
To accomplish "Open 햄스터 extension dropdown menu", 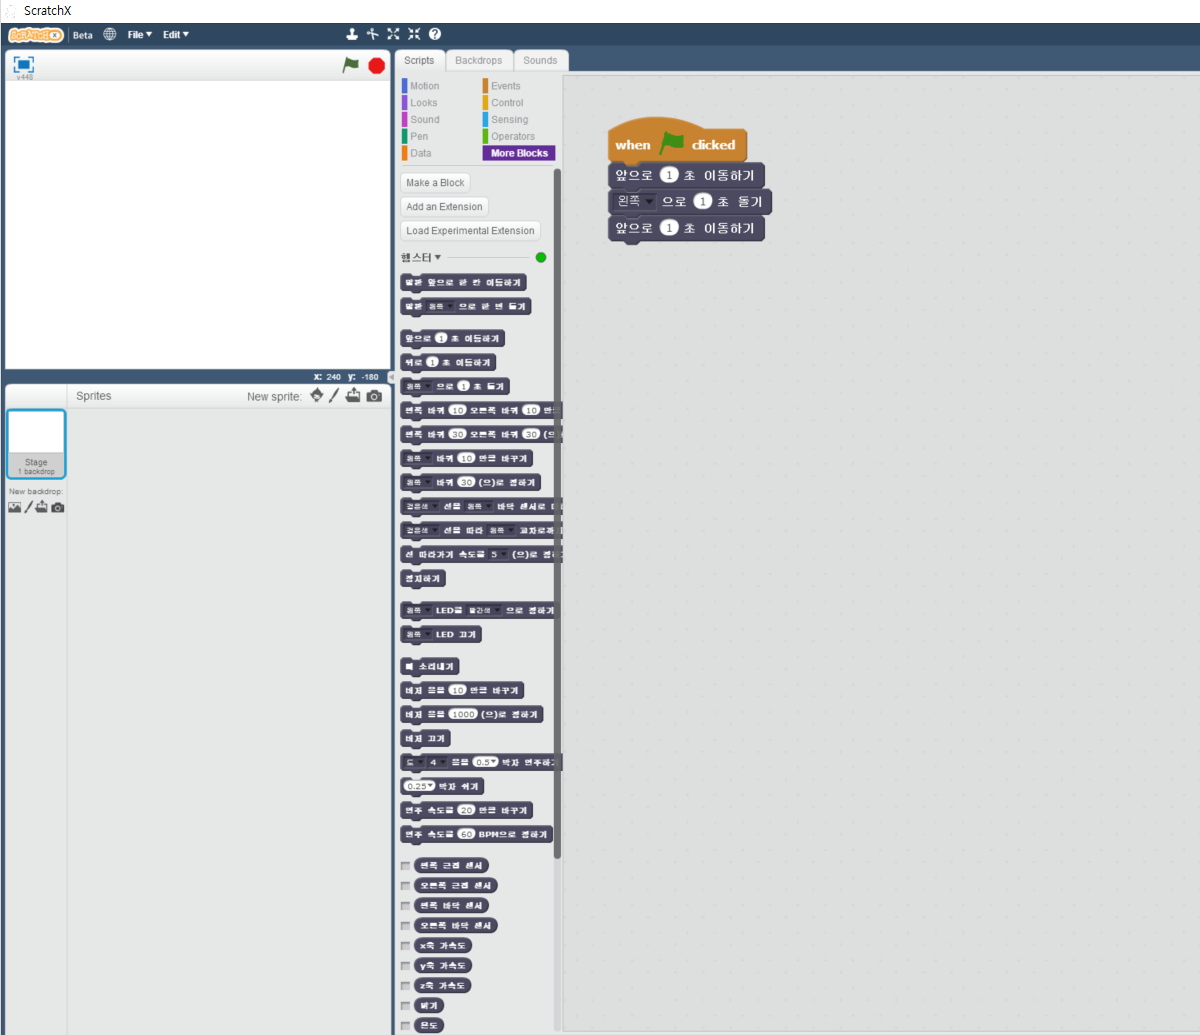I will click(421, 257).
